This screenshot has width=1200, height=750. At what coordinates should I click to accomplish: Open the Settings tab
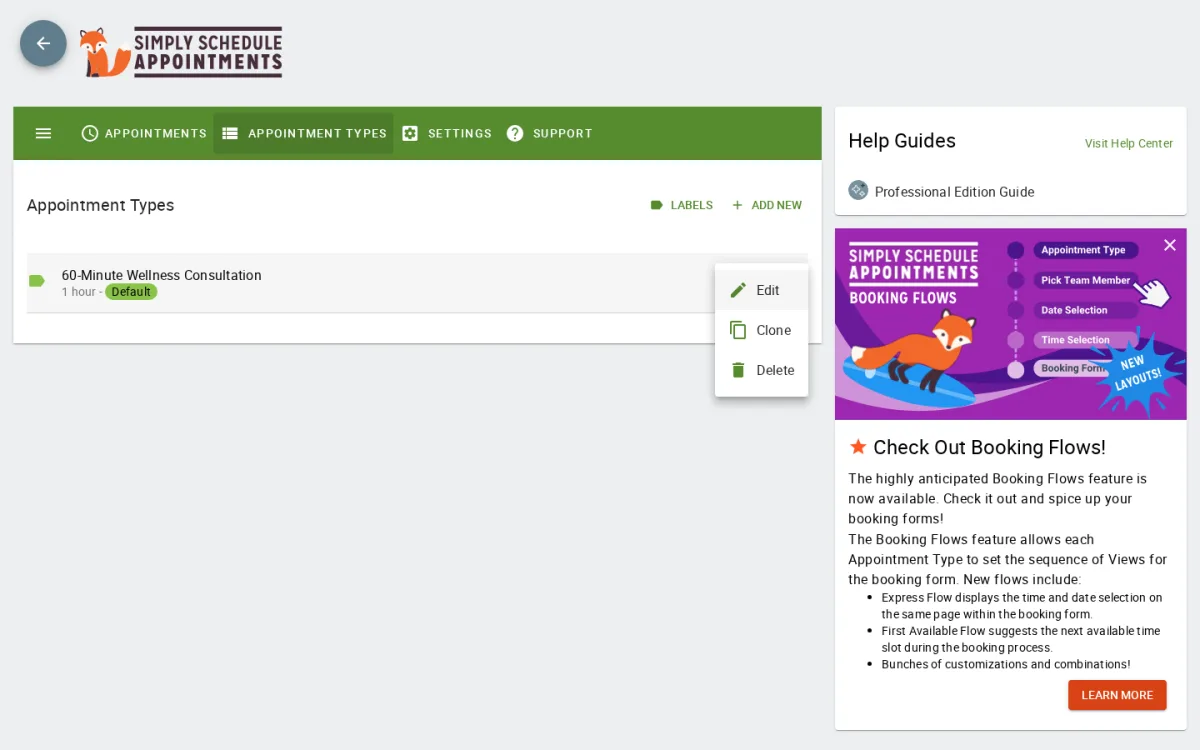coord(446,133)
